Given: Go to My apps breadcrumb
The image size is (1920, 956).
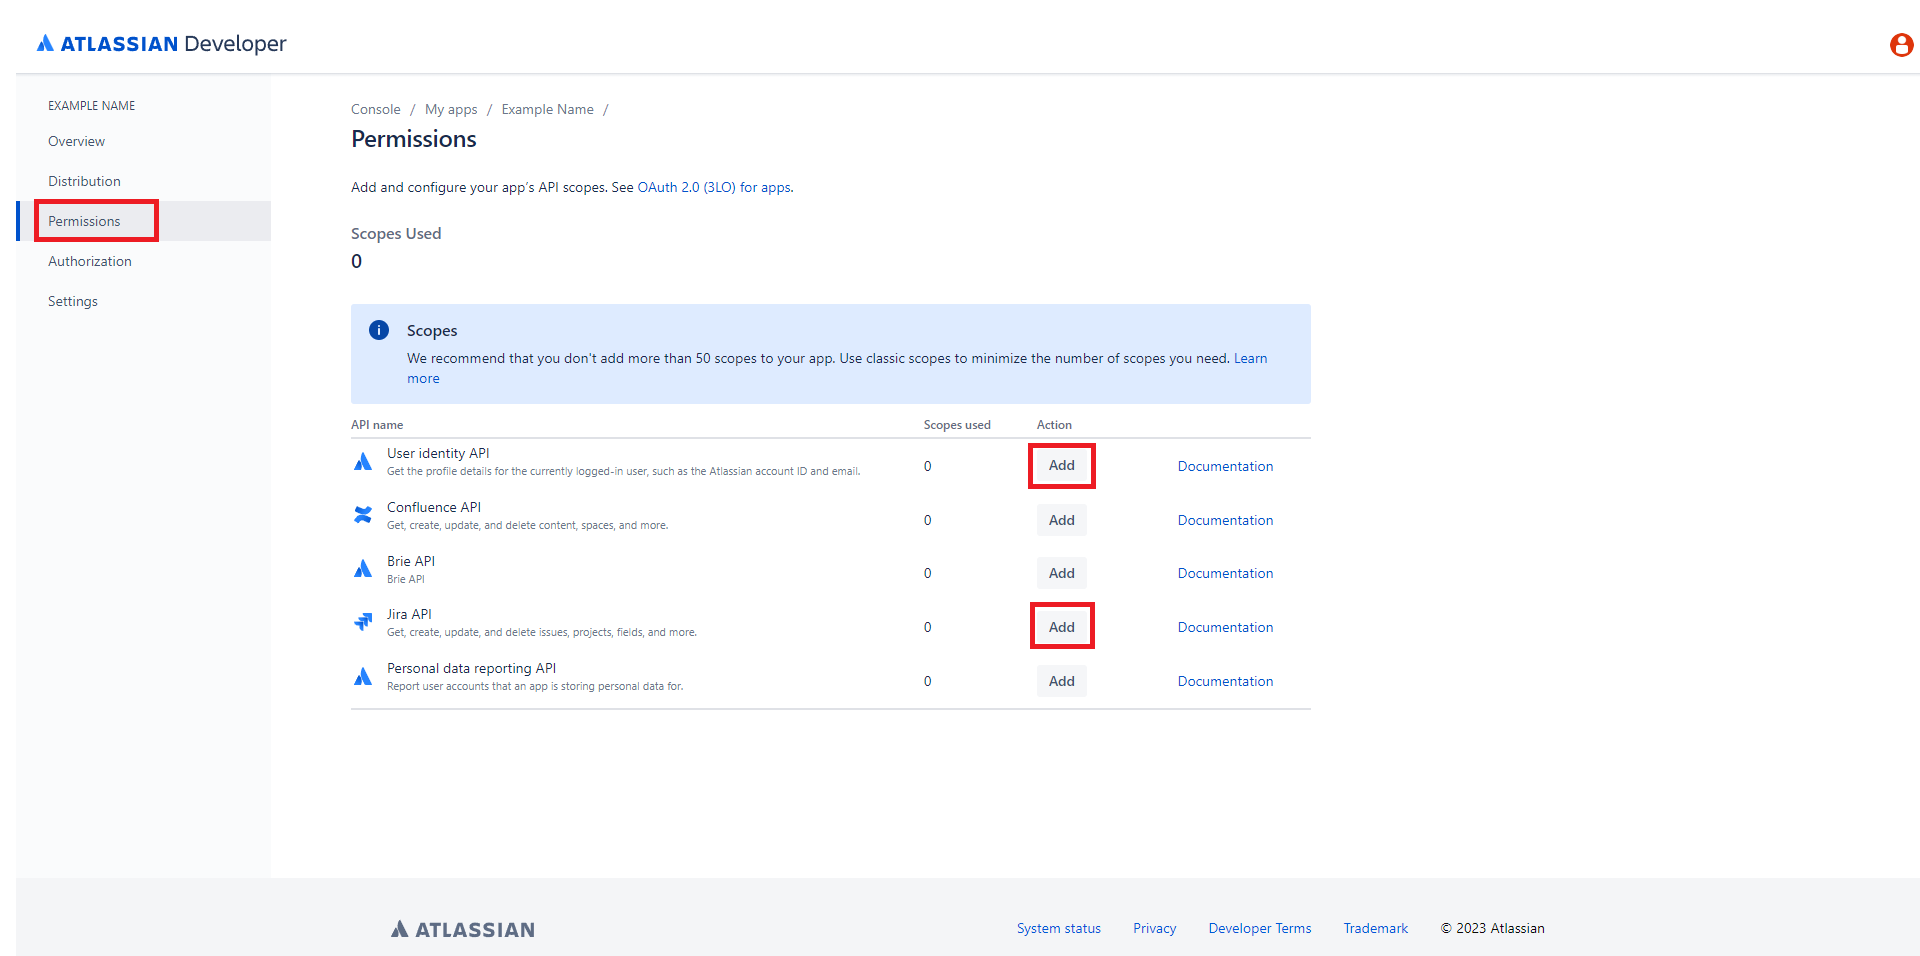Looking at the screenshot, I should [x=451, y=109].
